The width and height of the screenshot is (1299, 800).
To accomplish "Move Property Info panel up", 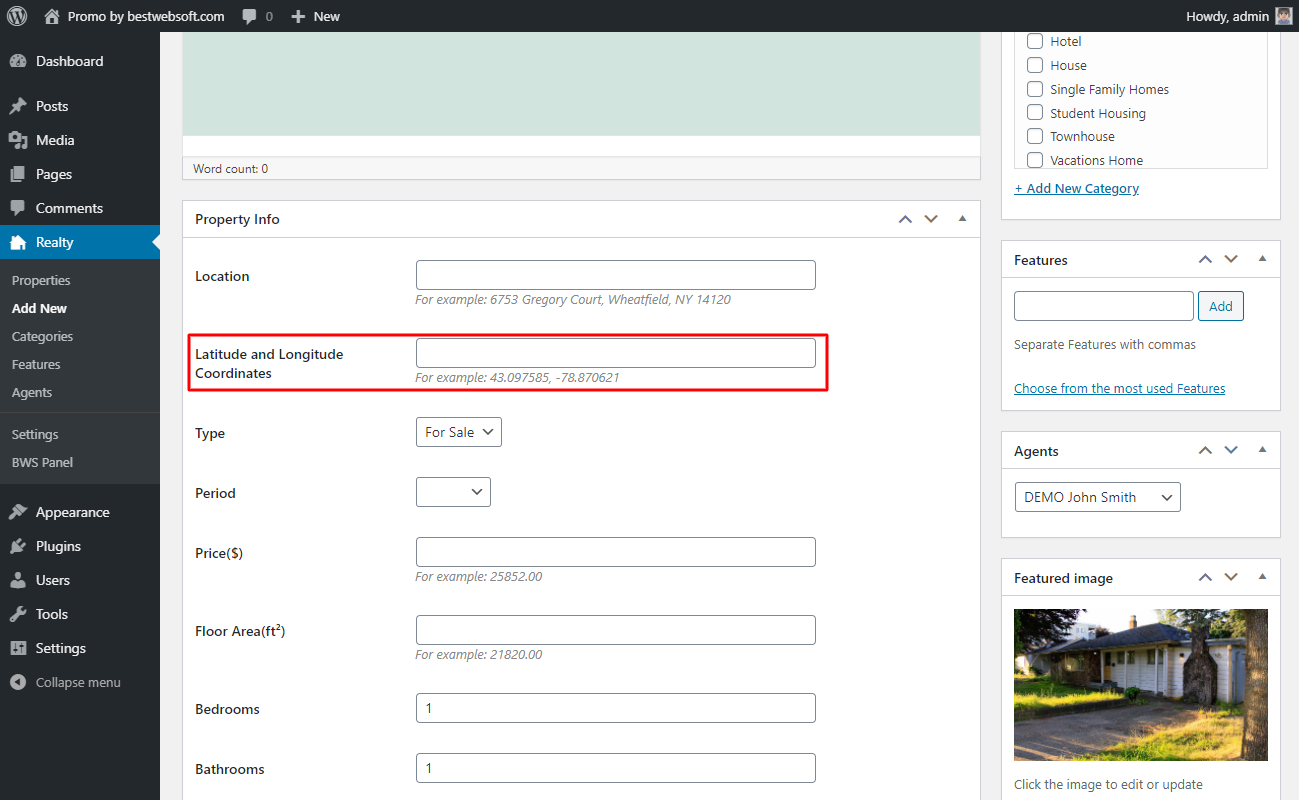I will pyautogui.click(x=905, y=219).
